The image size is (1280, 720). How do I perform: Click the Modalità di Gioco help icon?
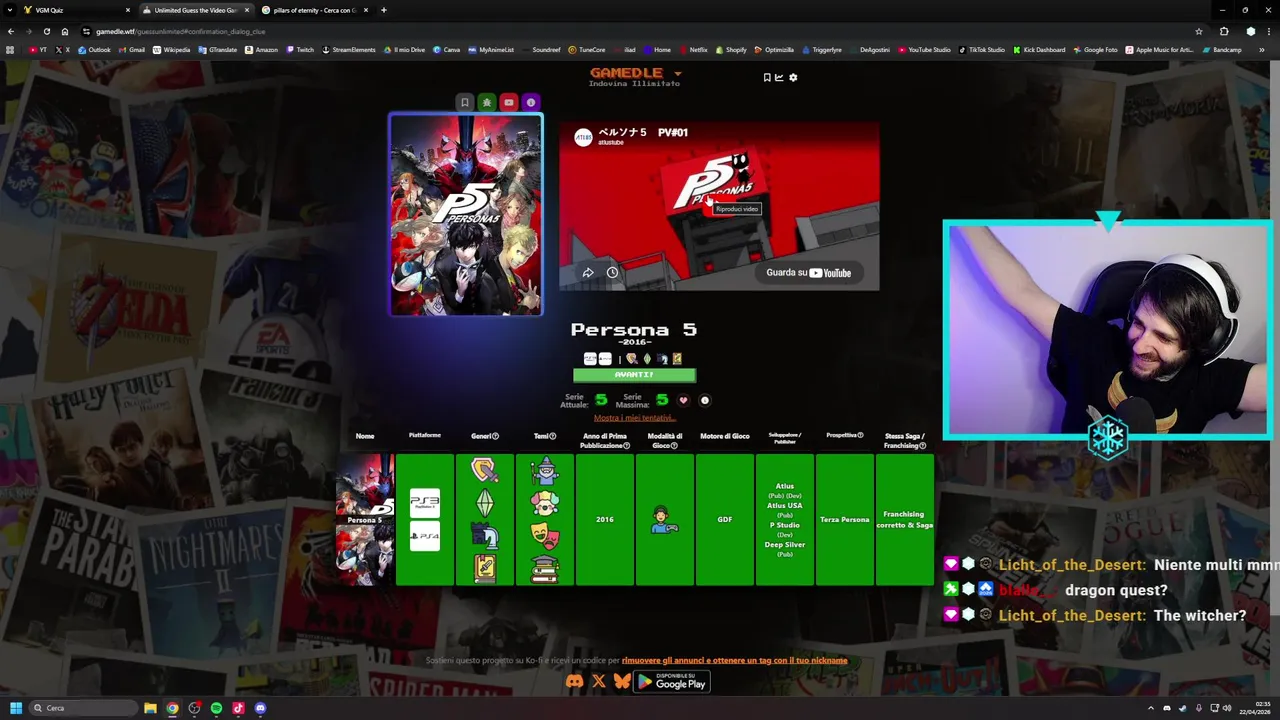coord(673,445)
